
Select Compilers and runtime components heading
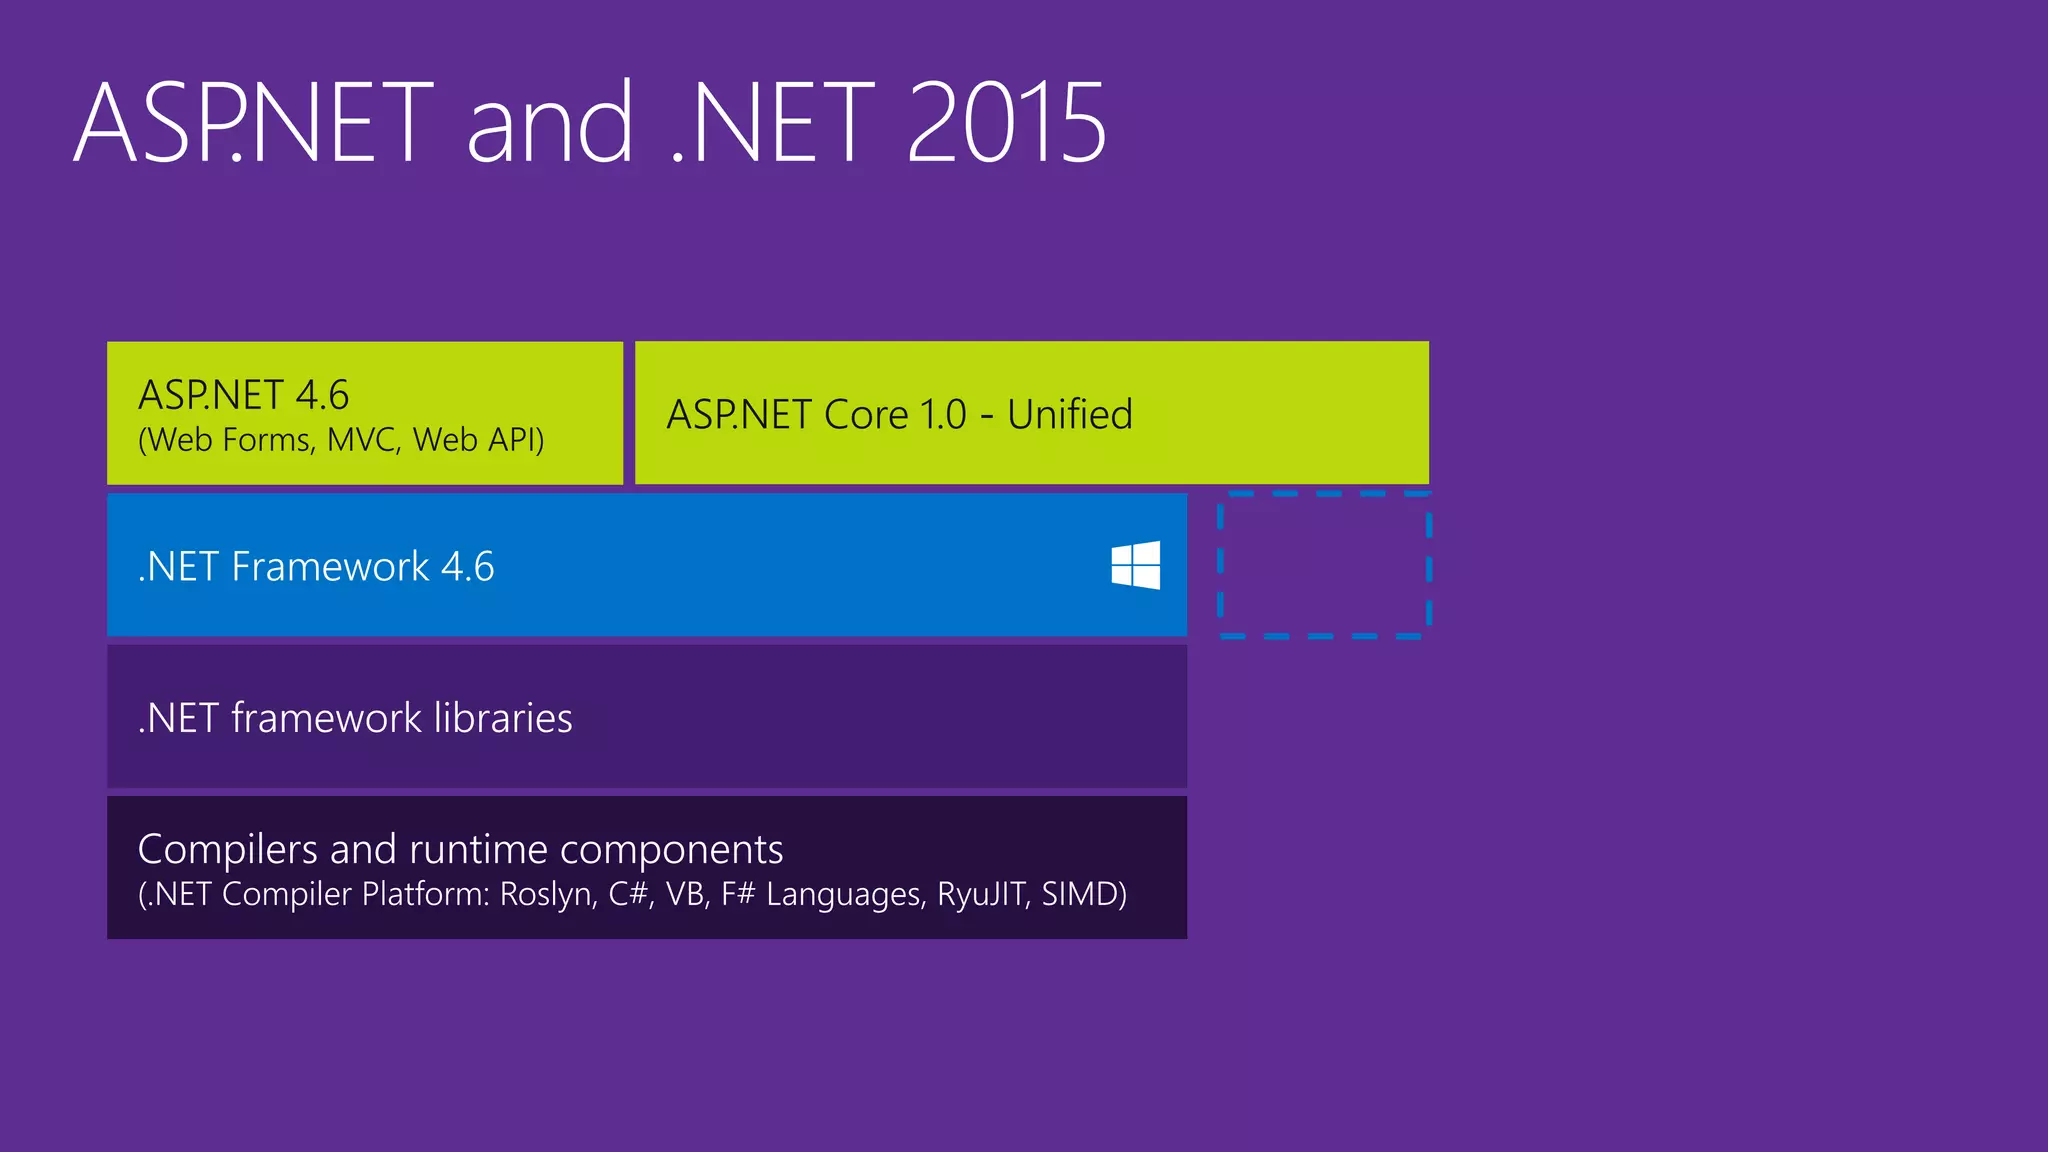460,849
